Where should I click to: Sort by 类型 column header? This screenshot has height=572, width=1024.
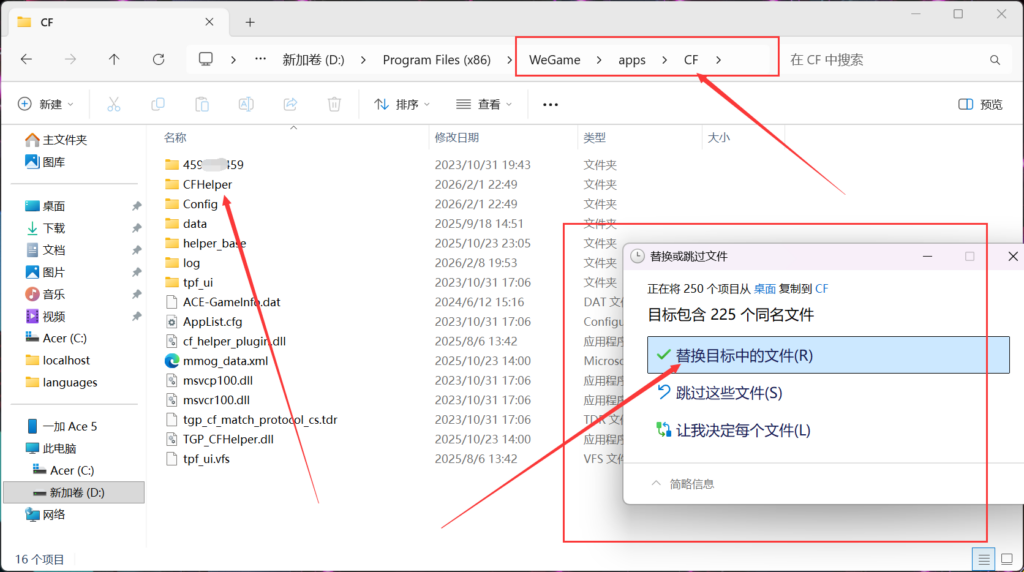pyautogui.click(x=594, y=138)
